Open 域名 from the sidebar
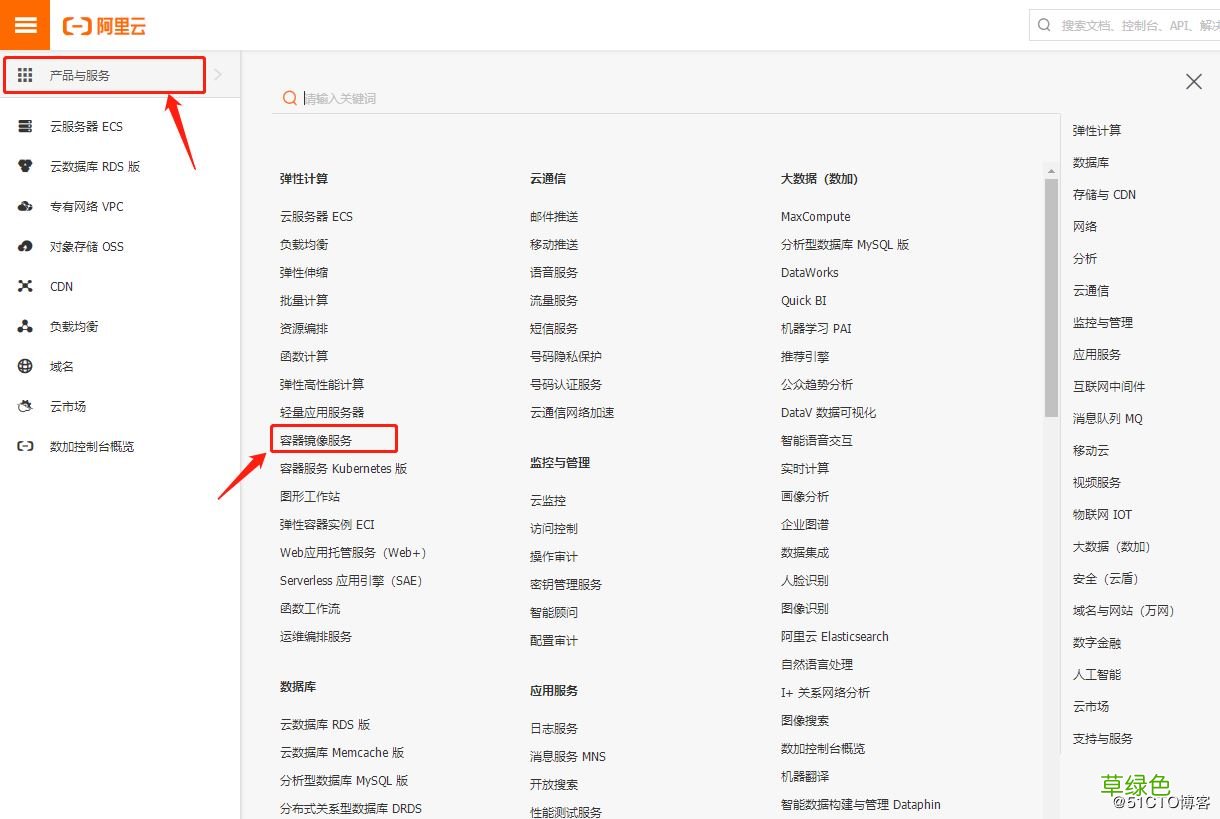Viewport: 1220px width, 819px height. pyautogui.click(x=61, y=366)
